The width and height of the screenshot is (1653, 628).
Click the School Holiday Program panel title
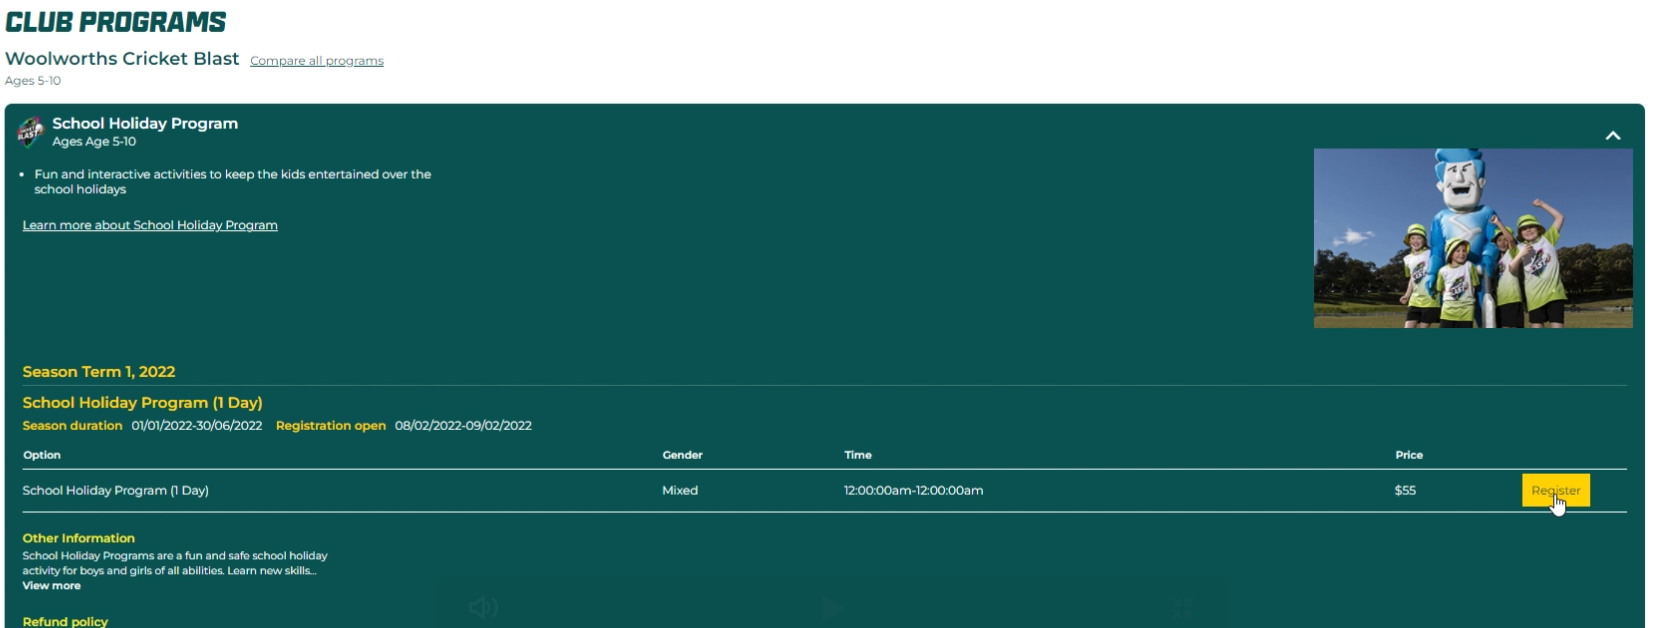coord(145,123)
